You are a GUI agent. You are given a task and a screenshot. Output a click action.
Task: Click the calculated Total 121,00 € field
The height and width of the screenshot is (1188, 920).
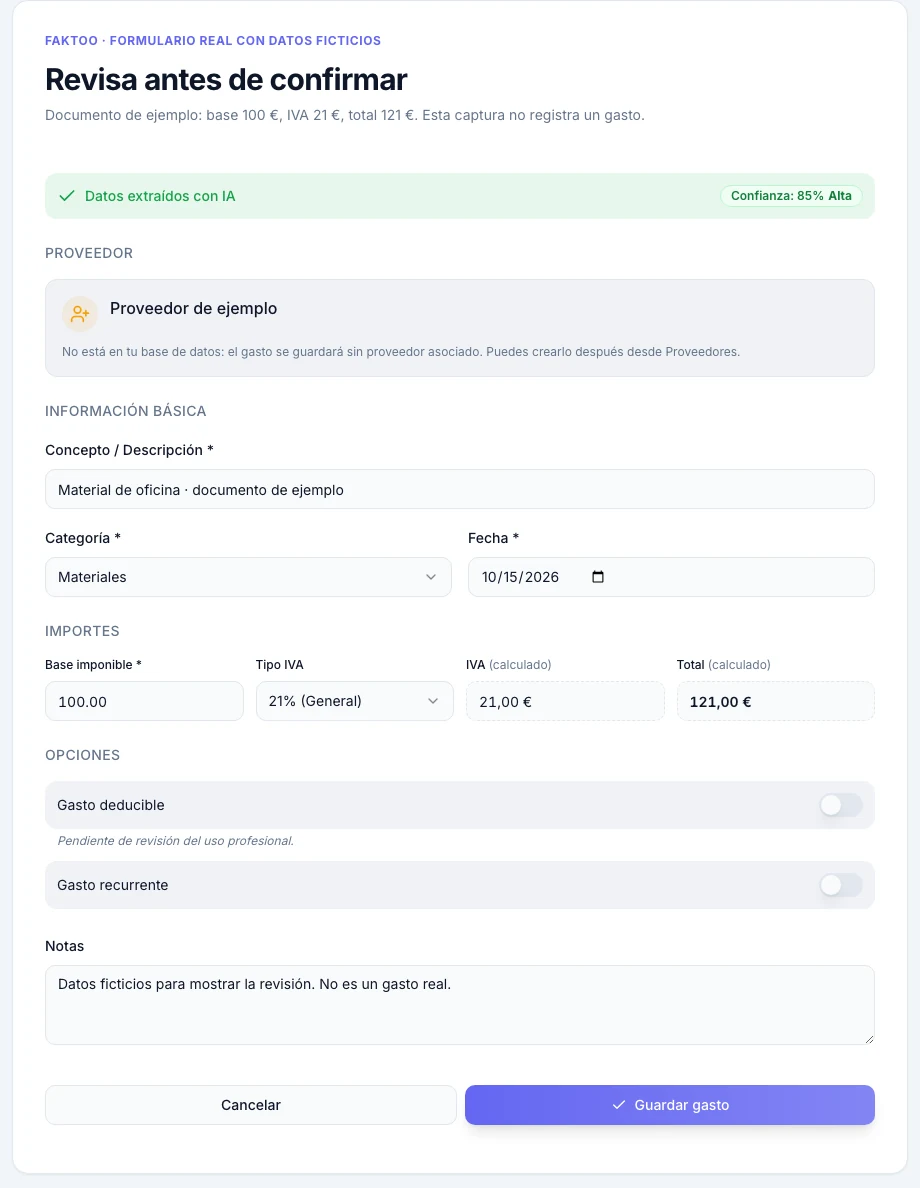(x=775, y=701)
